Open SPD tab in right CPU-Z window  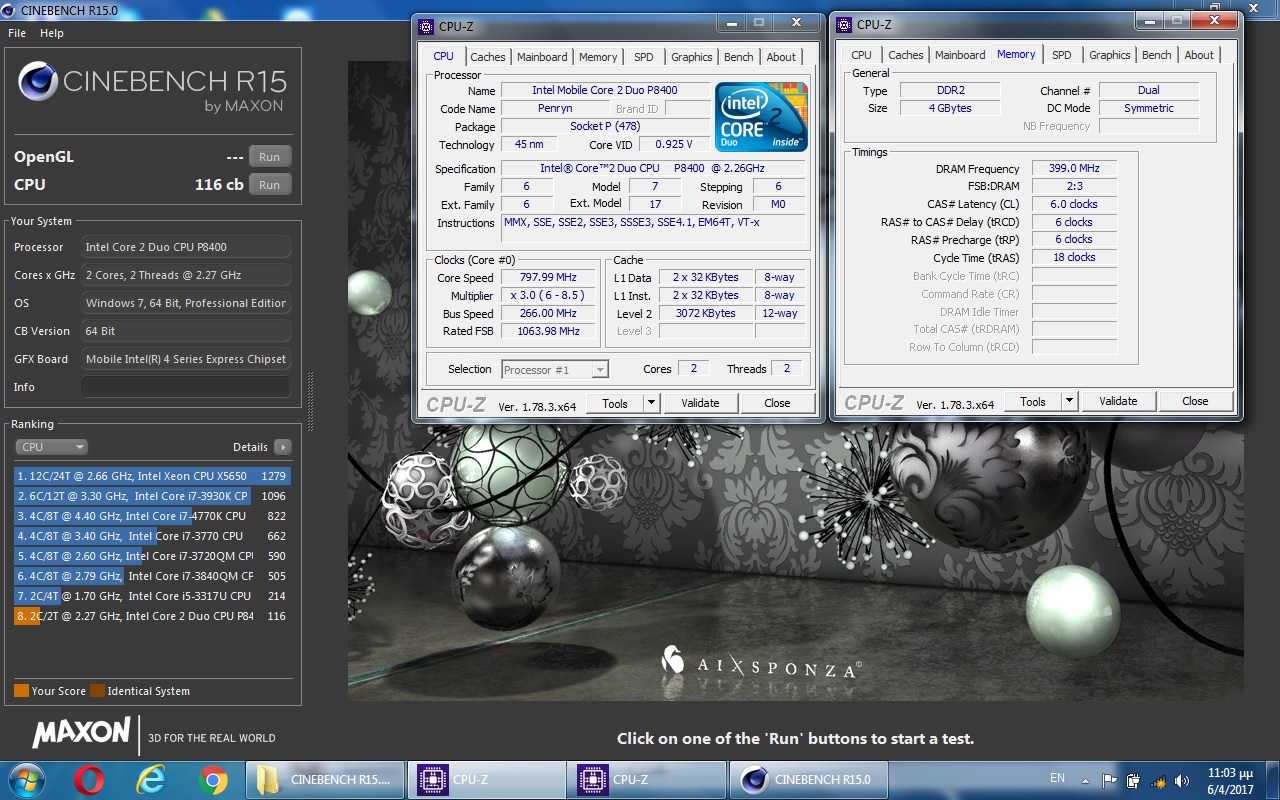click(1062, 55)
